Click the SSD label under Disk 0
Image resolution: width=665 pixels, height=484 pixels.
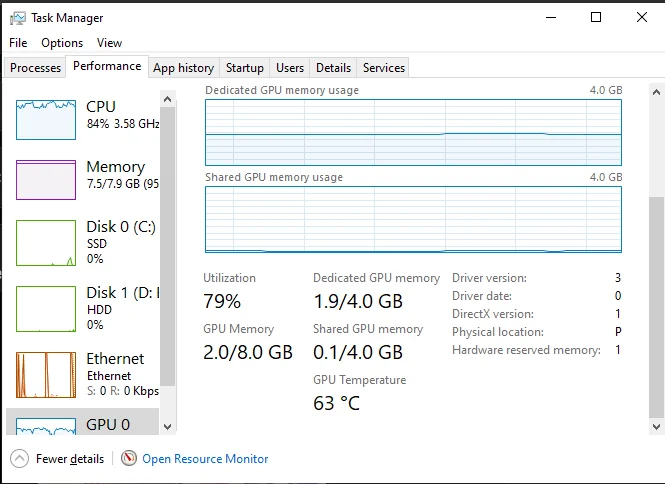pyautogui.click(x=97, y=244)
